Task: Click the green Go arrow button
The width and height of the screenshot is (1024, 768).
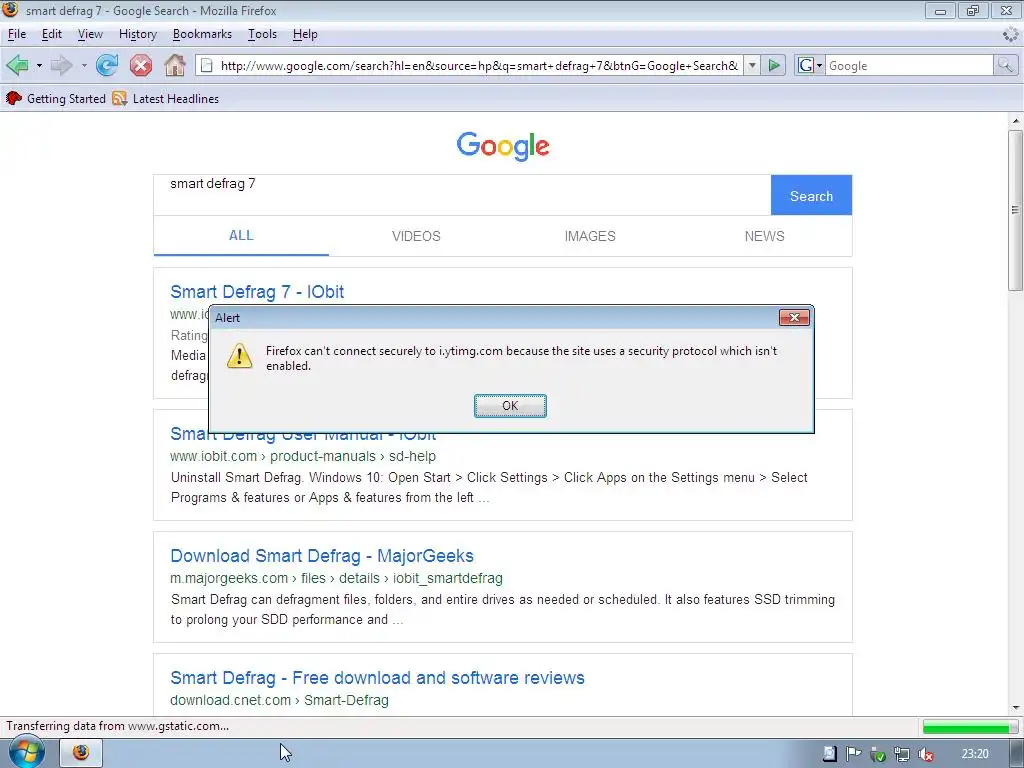Action: pyautogui.click(x=774, y=65)
